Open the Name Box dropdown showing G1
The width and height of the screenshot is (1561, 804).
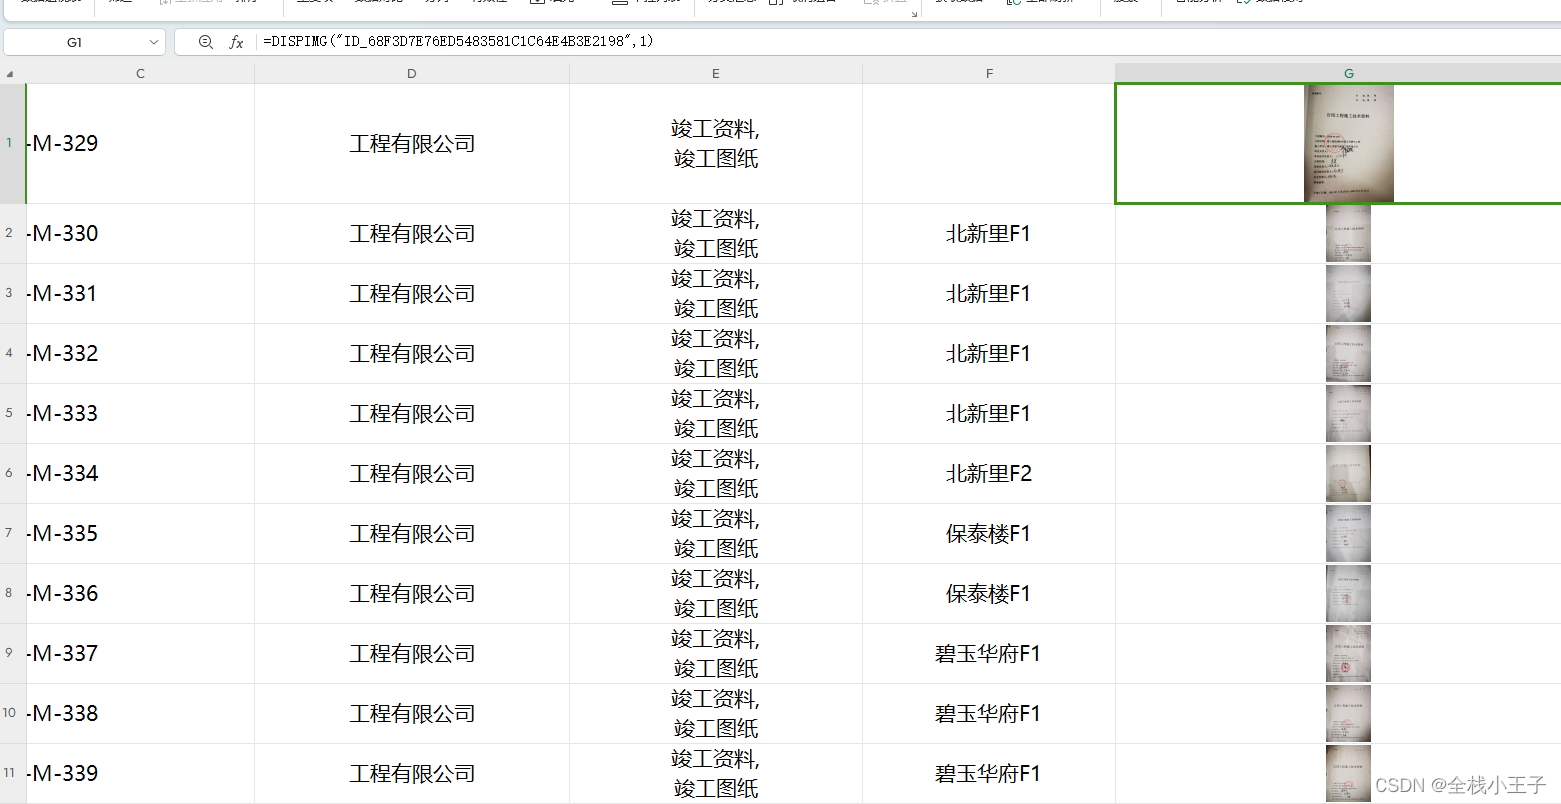pos(155,42)
